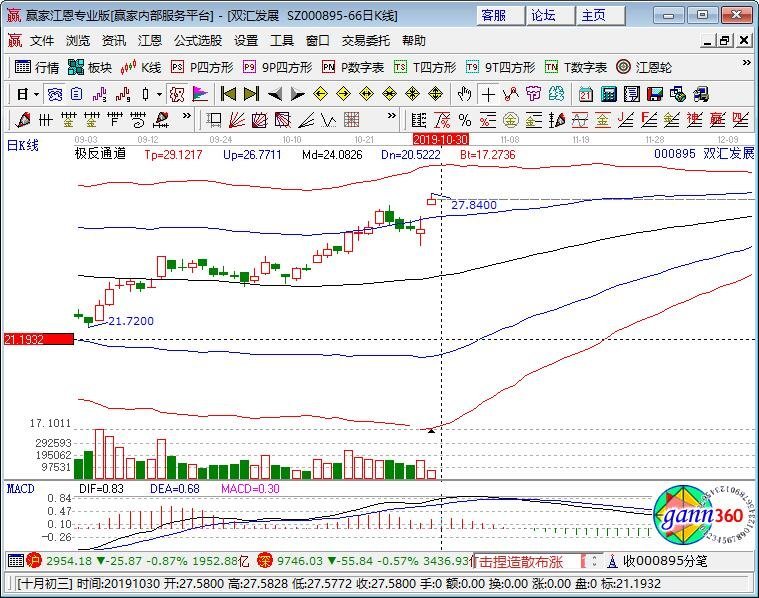Click the 客服 button
This screenshot has height=598, width=759.
(x=501, y=15)
